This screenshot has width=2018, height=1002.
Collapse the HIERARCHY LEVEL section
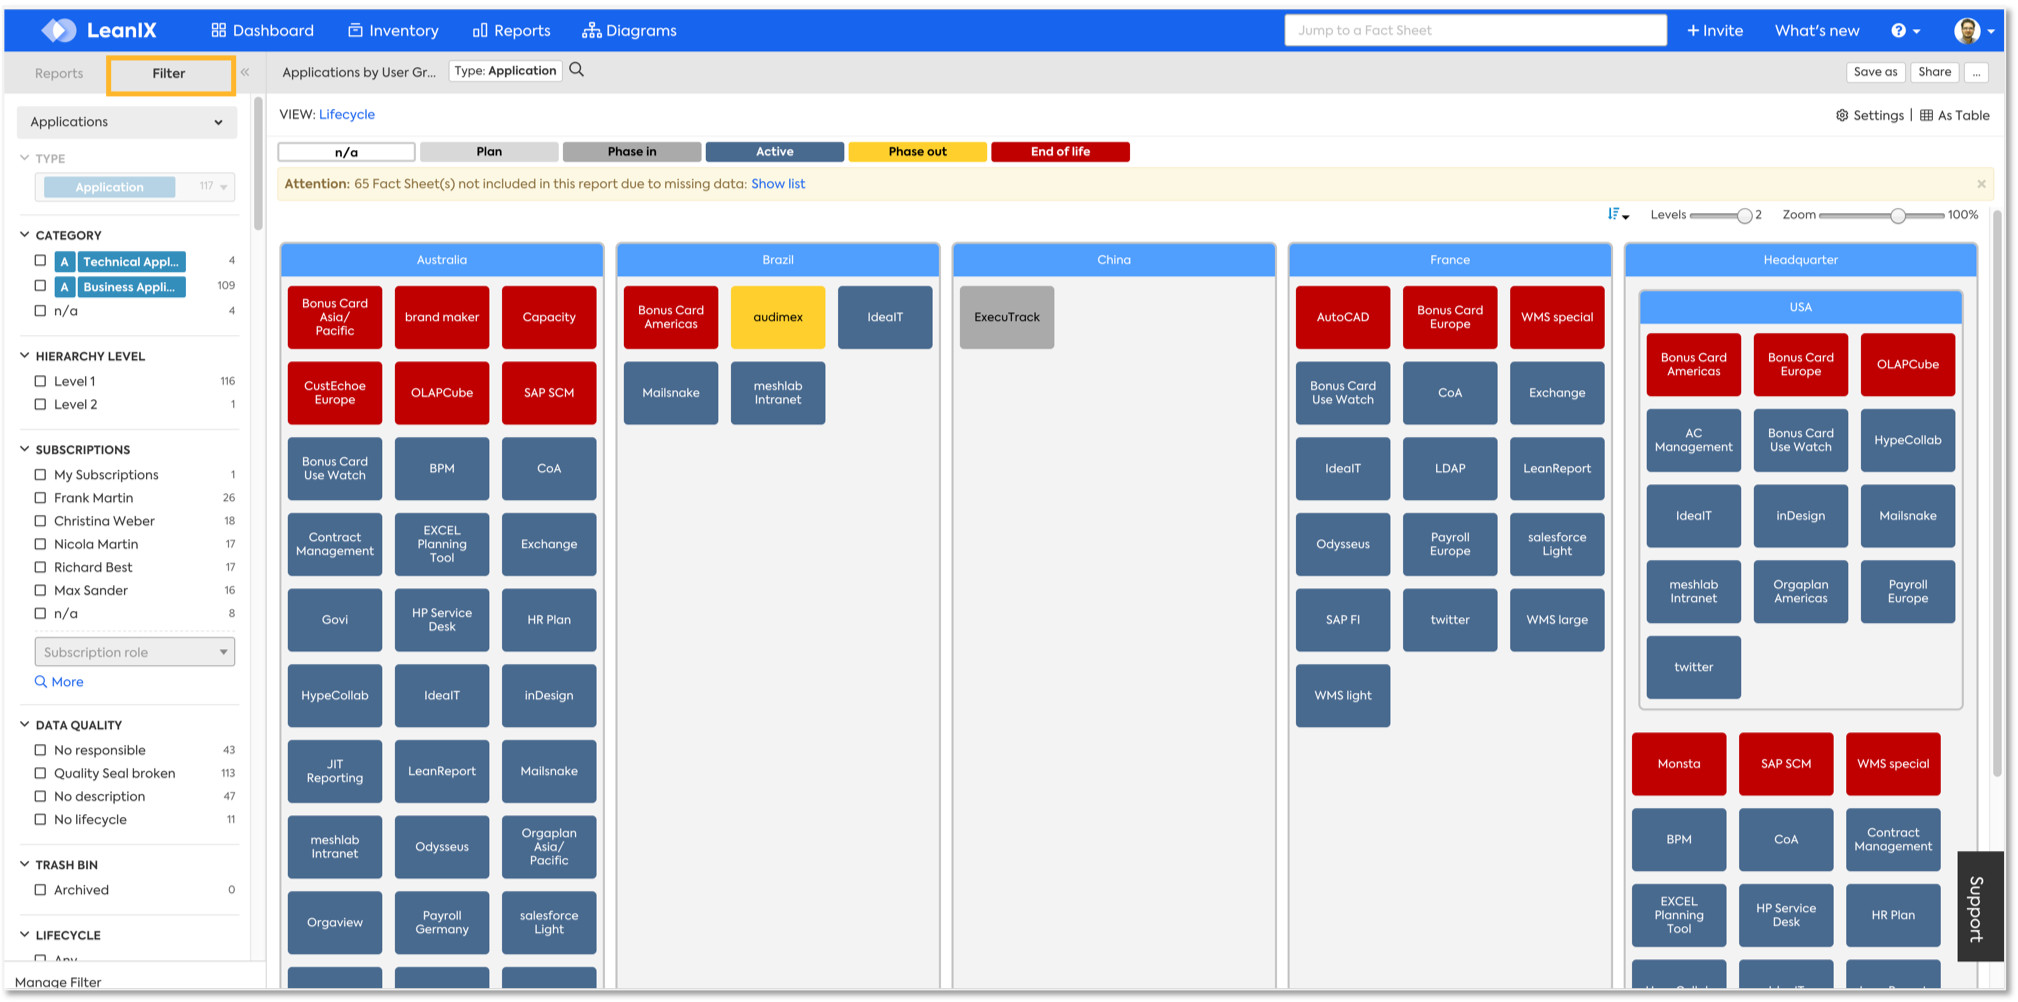point(24,355)
